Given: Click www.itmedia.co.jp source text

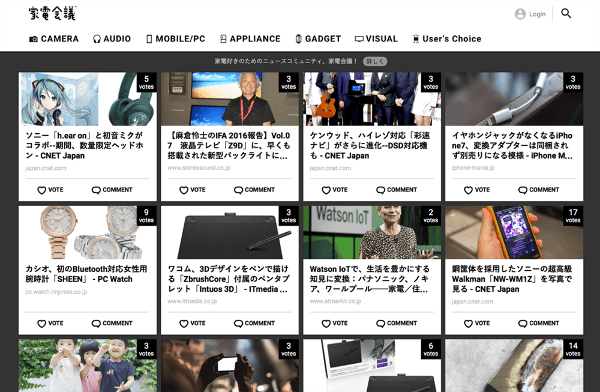Looking at the screenshot, I should click(192, 301).
